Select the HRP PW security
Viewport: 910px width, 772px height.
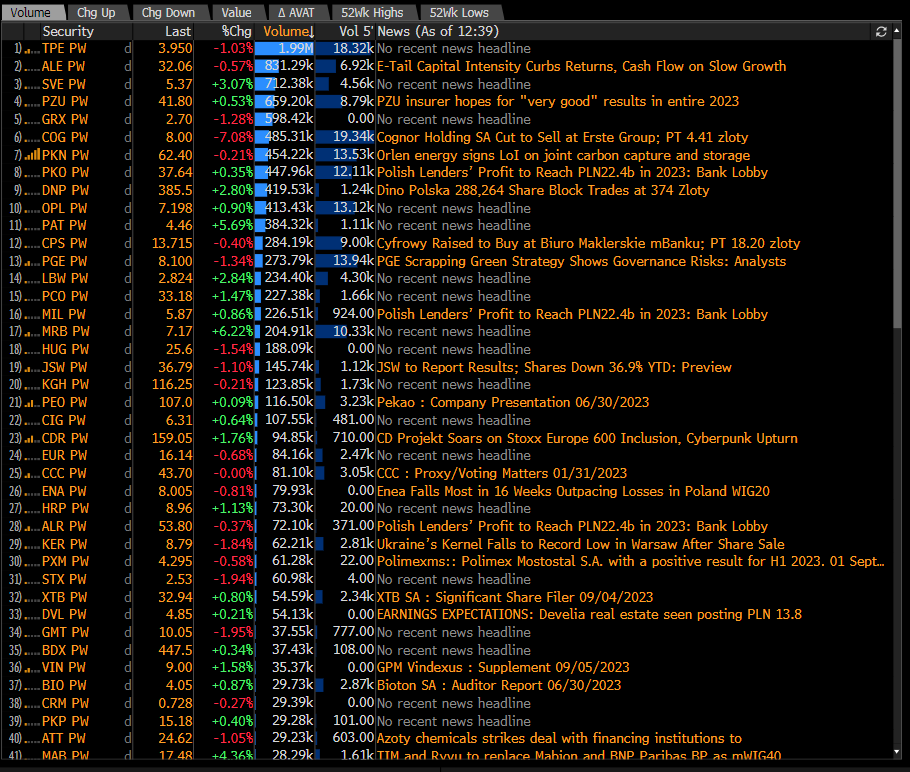click(65, 509)
